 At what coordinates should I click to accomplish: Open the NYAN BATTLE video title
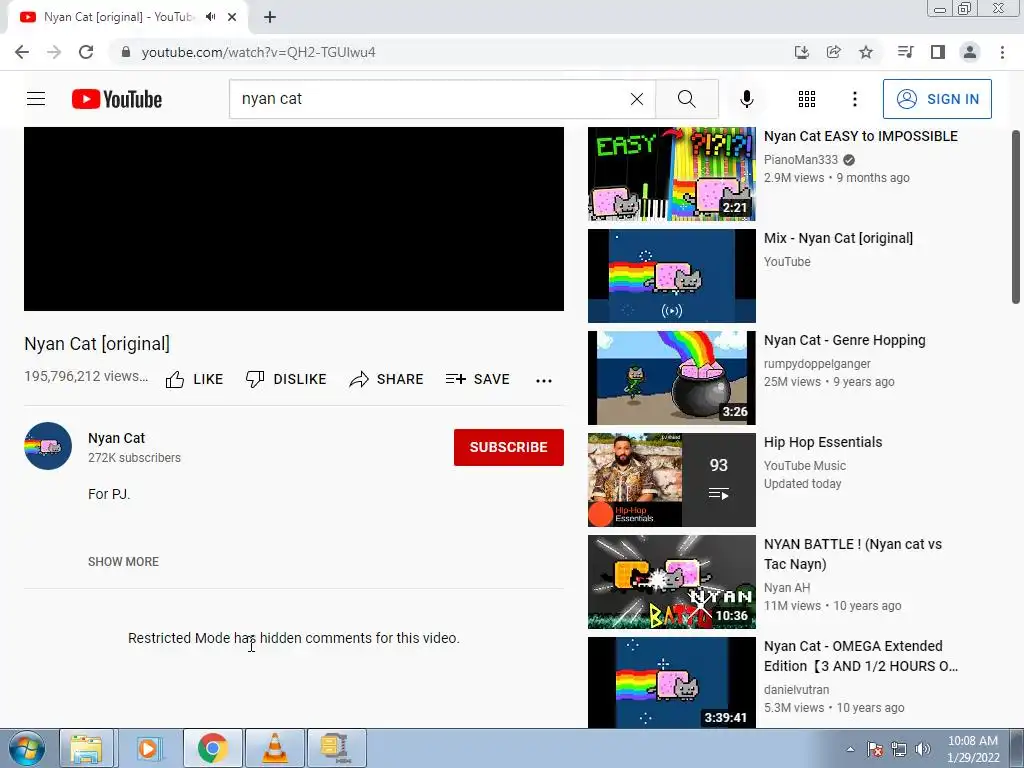coord(853,554)
